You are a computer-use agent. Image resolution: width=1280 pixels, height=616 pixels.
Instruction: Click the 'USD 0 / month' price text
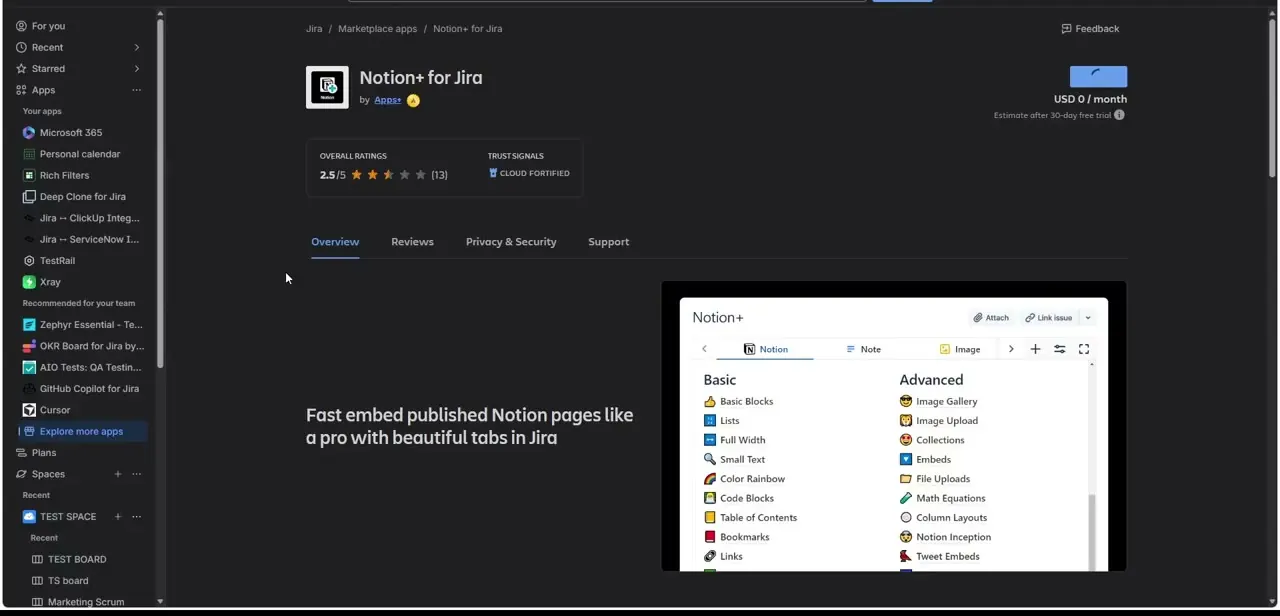click(x=1090, y=99)
